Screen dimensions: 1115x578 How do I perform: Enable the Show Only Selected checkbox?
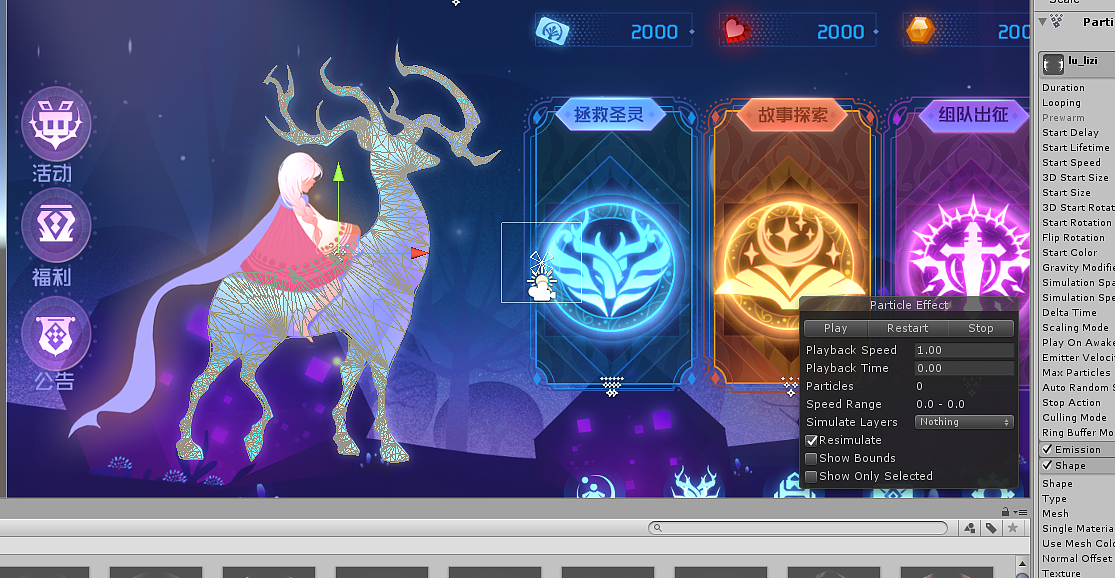(811, 476)
